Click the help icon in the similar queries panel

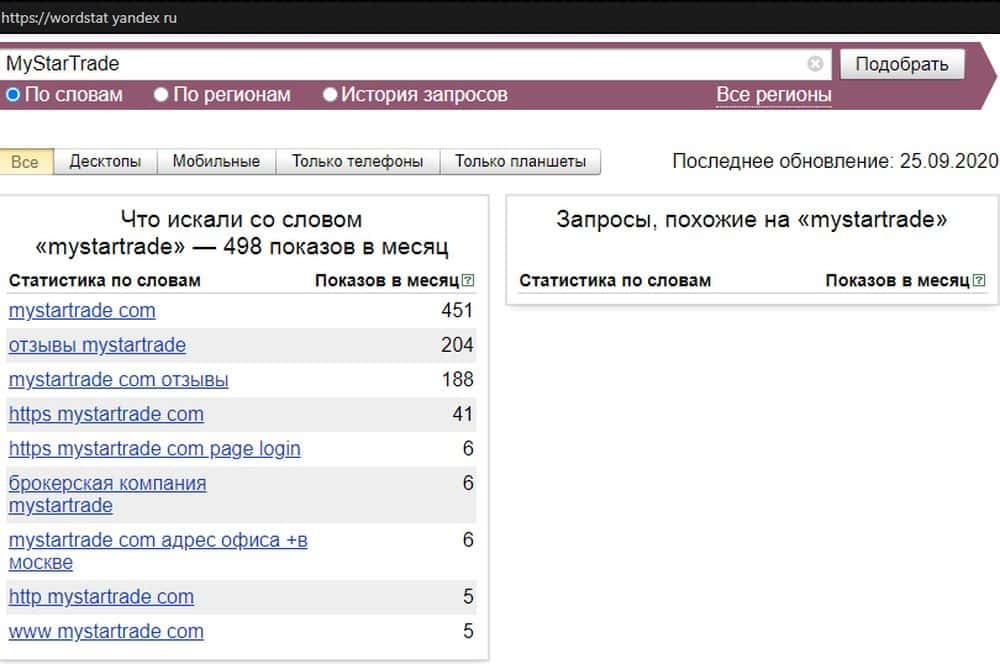(x=979, y=281)
